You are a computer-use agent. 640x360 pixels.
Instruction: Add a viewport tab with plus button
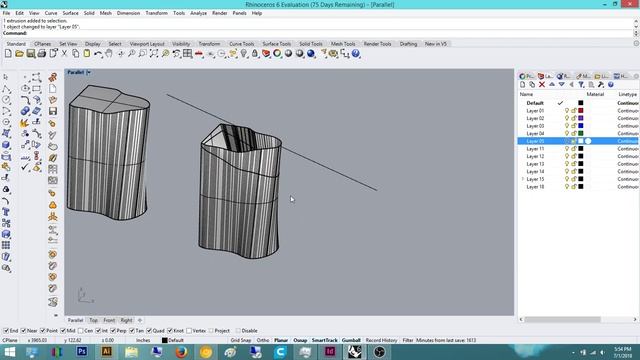pos(140,320)
